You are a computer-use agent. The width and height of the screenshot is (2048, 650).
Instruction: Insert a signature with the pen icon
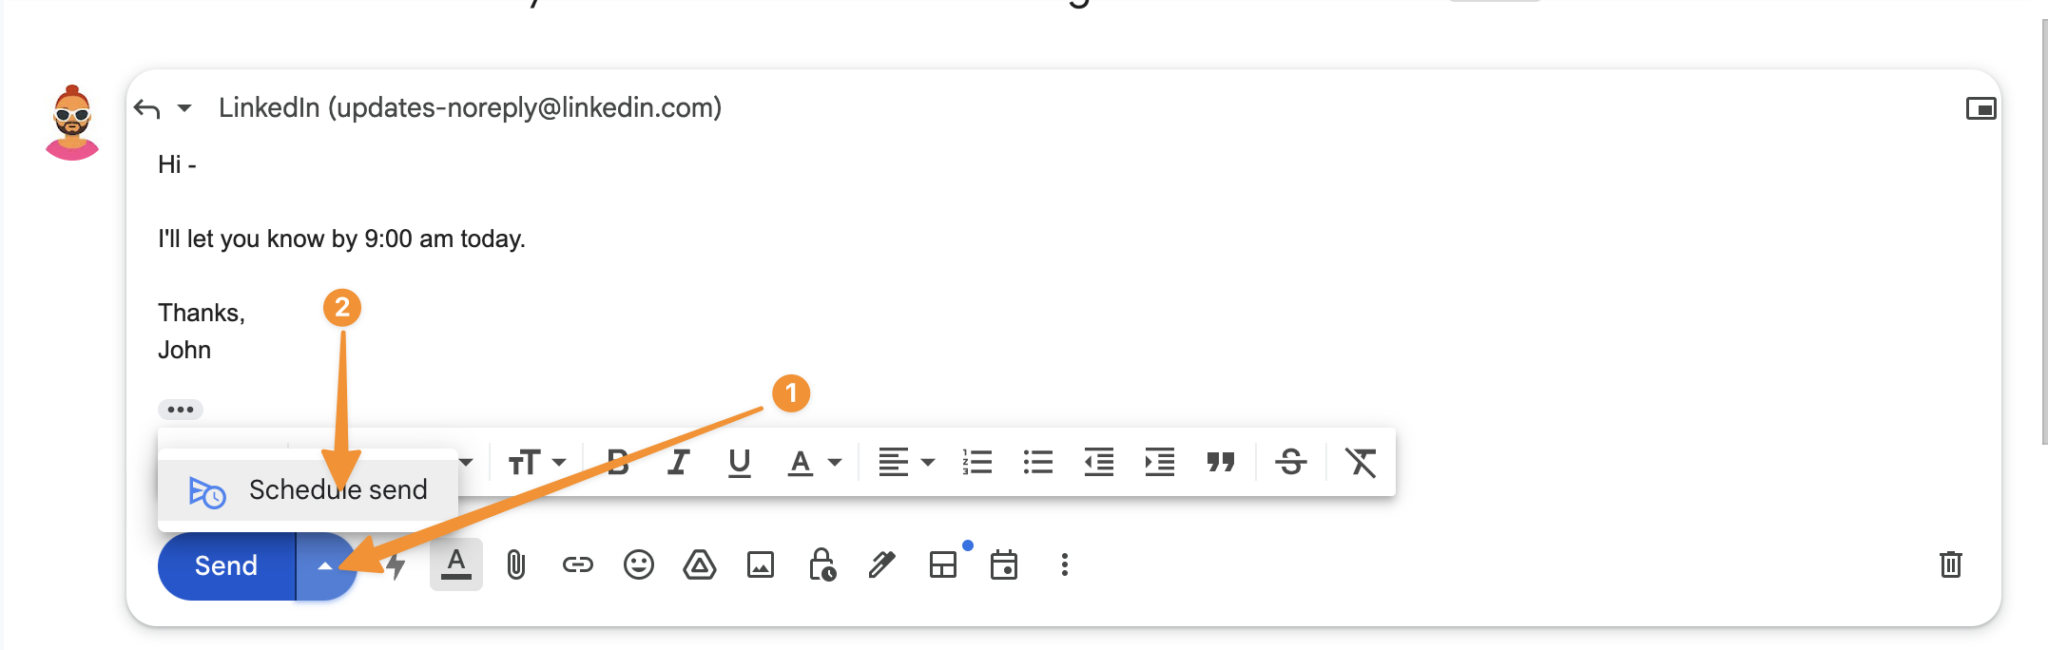pyautogui.click(x=882, y=565)
